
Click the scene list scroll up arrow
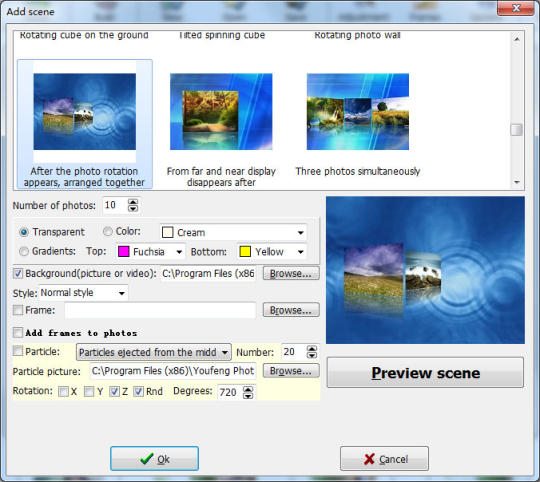pyautogui.click(x=517, y=39)
